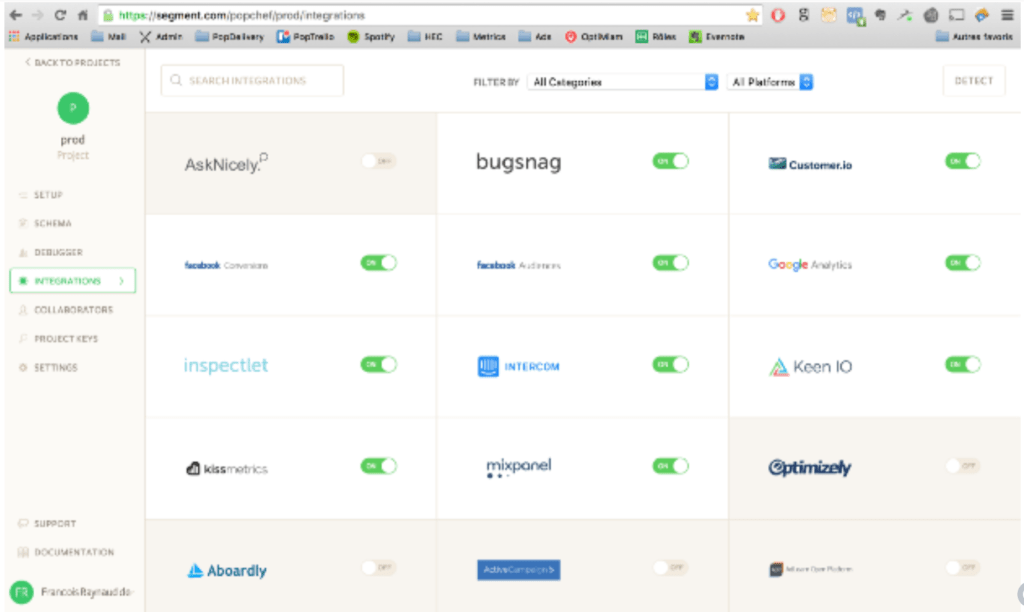Click the Detect button
The height and width of the screenshot is (612, 1024).
point(974,80)
